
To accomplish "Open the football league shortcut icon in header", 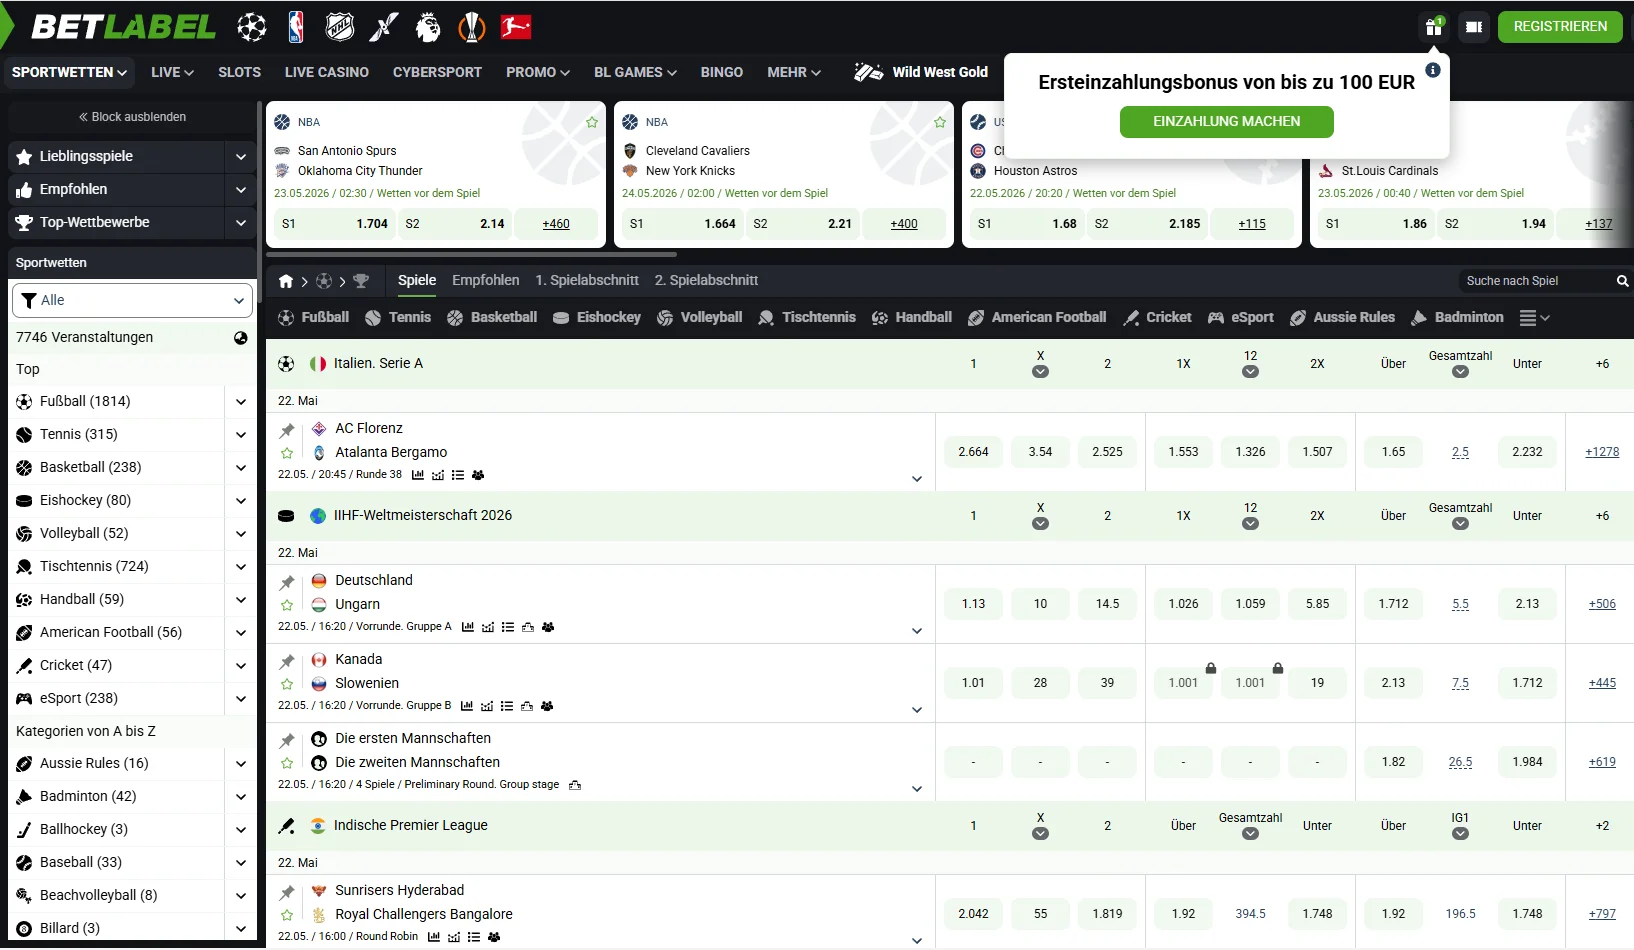I will pos(252,27).
